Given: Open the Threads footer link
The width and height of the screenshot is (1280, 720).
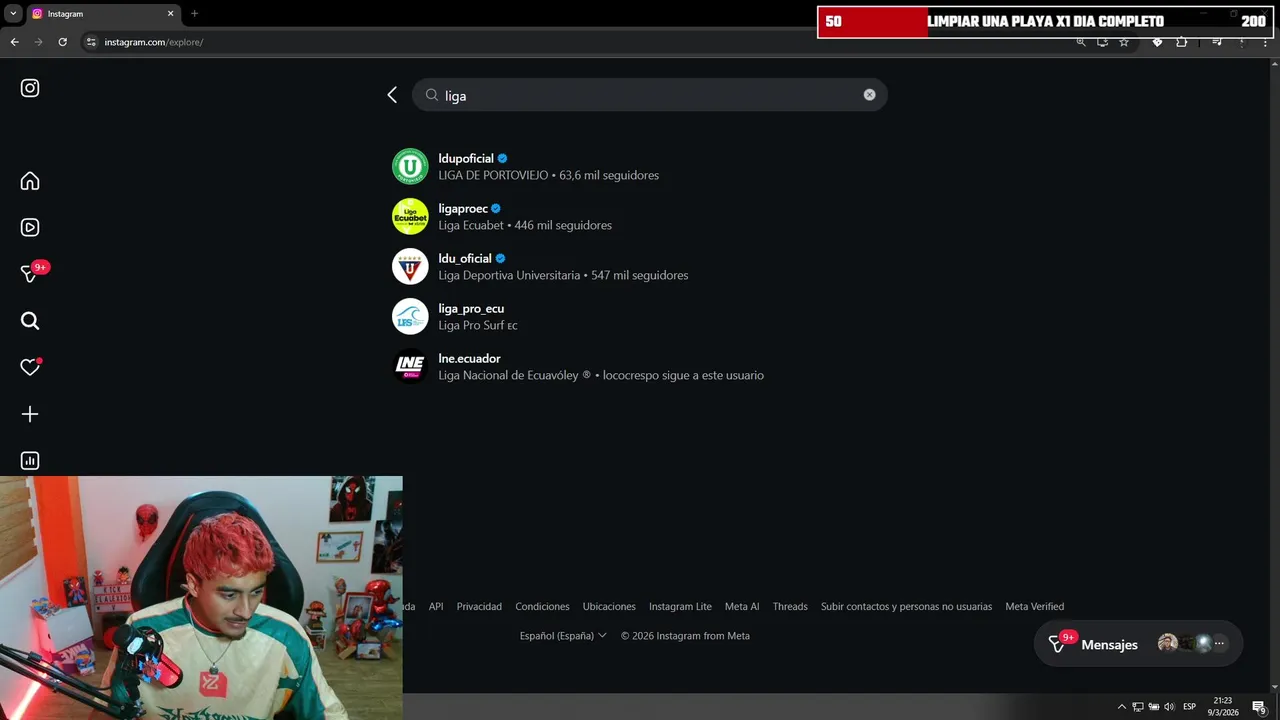Looking at the screenshot, I should (x=790, y=606).
